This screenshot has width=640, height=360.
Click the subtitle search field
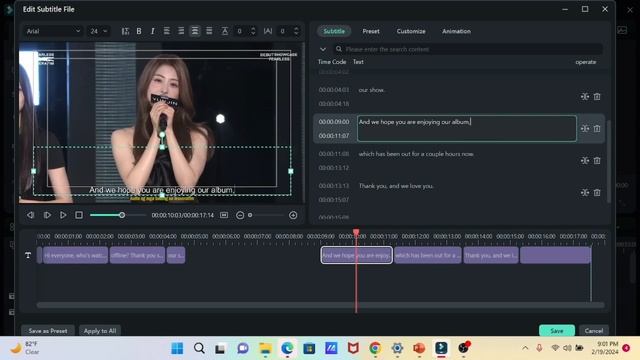468,49
